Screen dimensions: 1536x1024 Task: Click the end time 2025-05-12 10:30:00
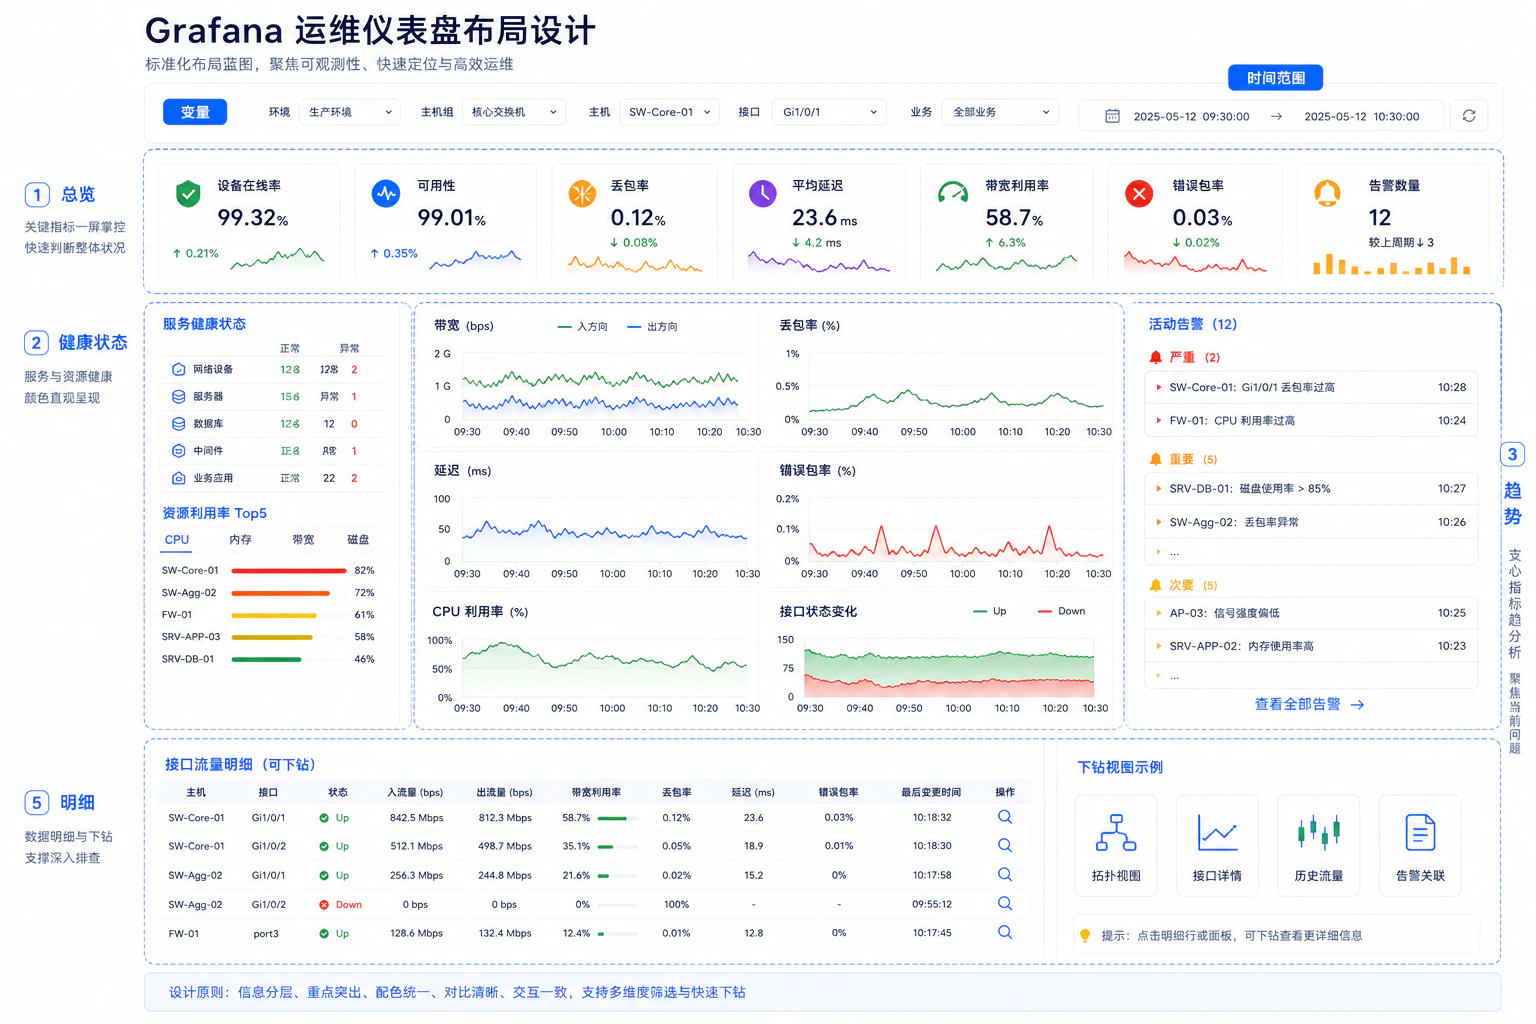[x=1361, y=117]
